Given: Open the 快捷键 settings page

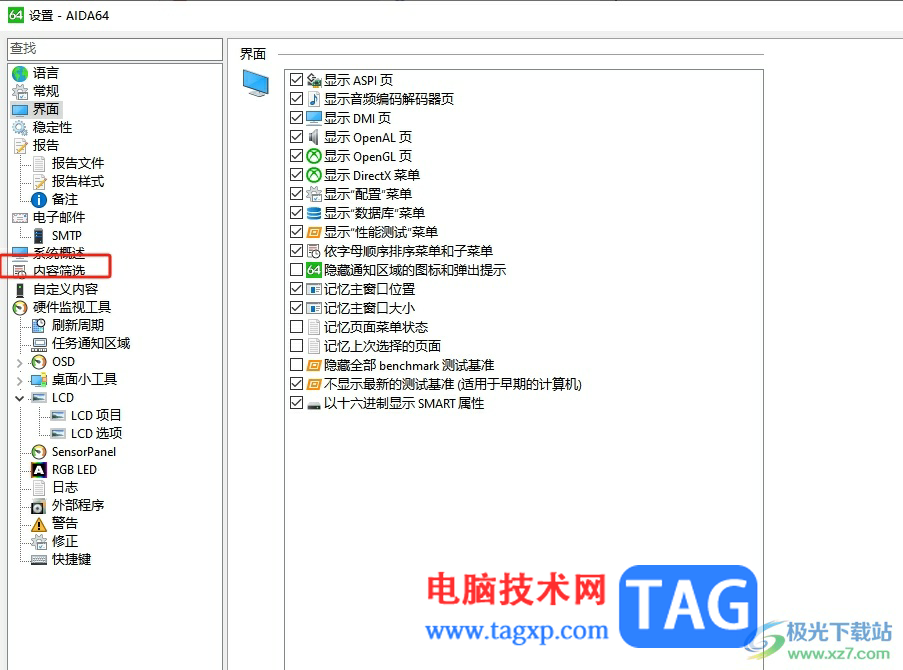Looking at the screenshot, I should [x=71, y=559].
